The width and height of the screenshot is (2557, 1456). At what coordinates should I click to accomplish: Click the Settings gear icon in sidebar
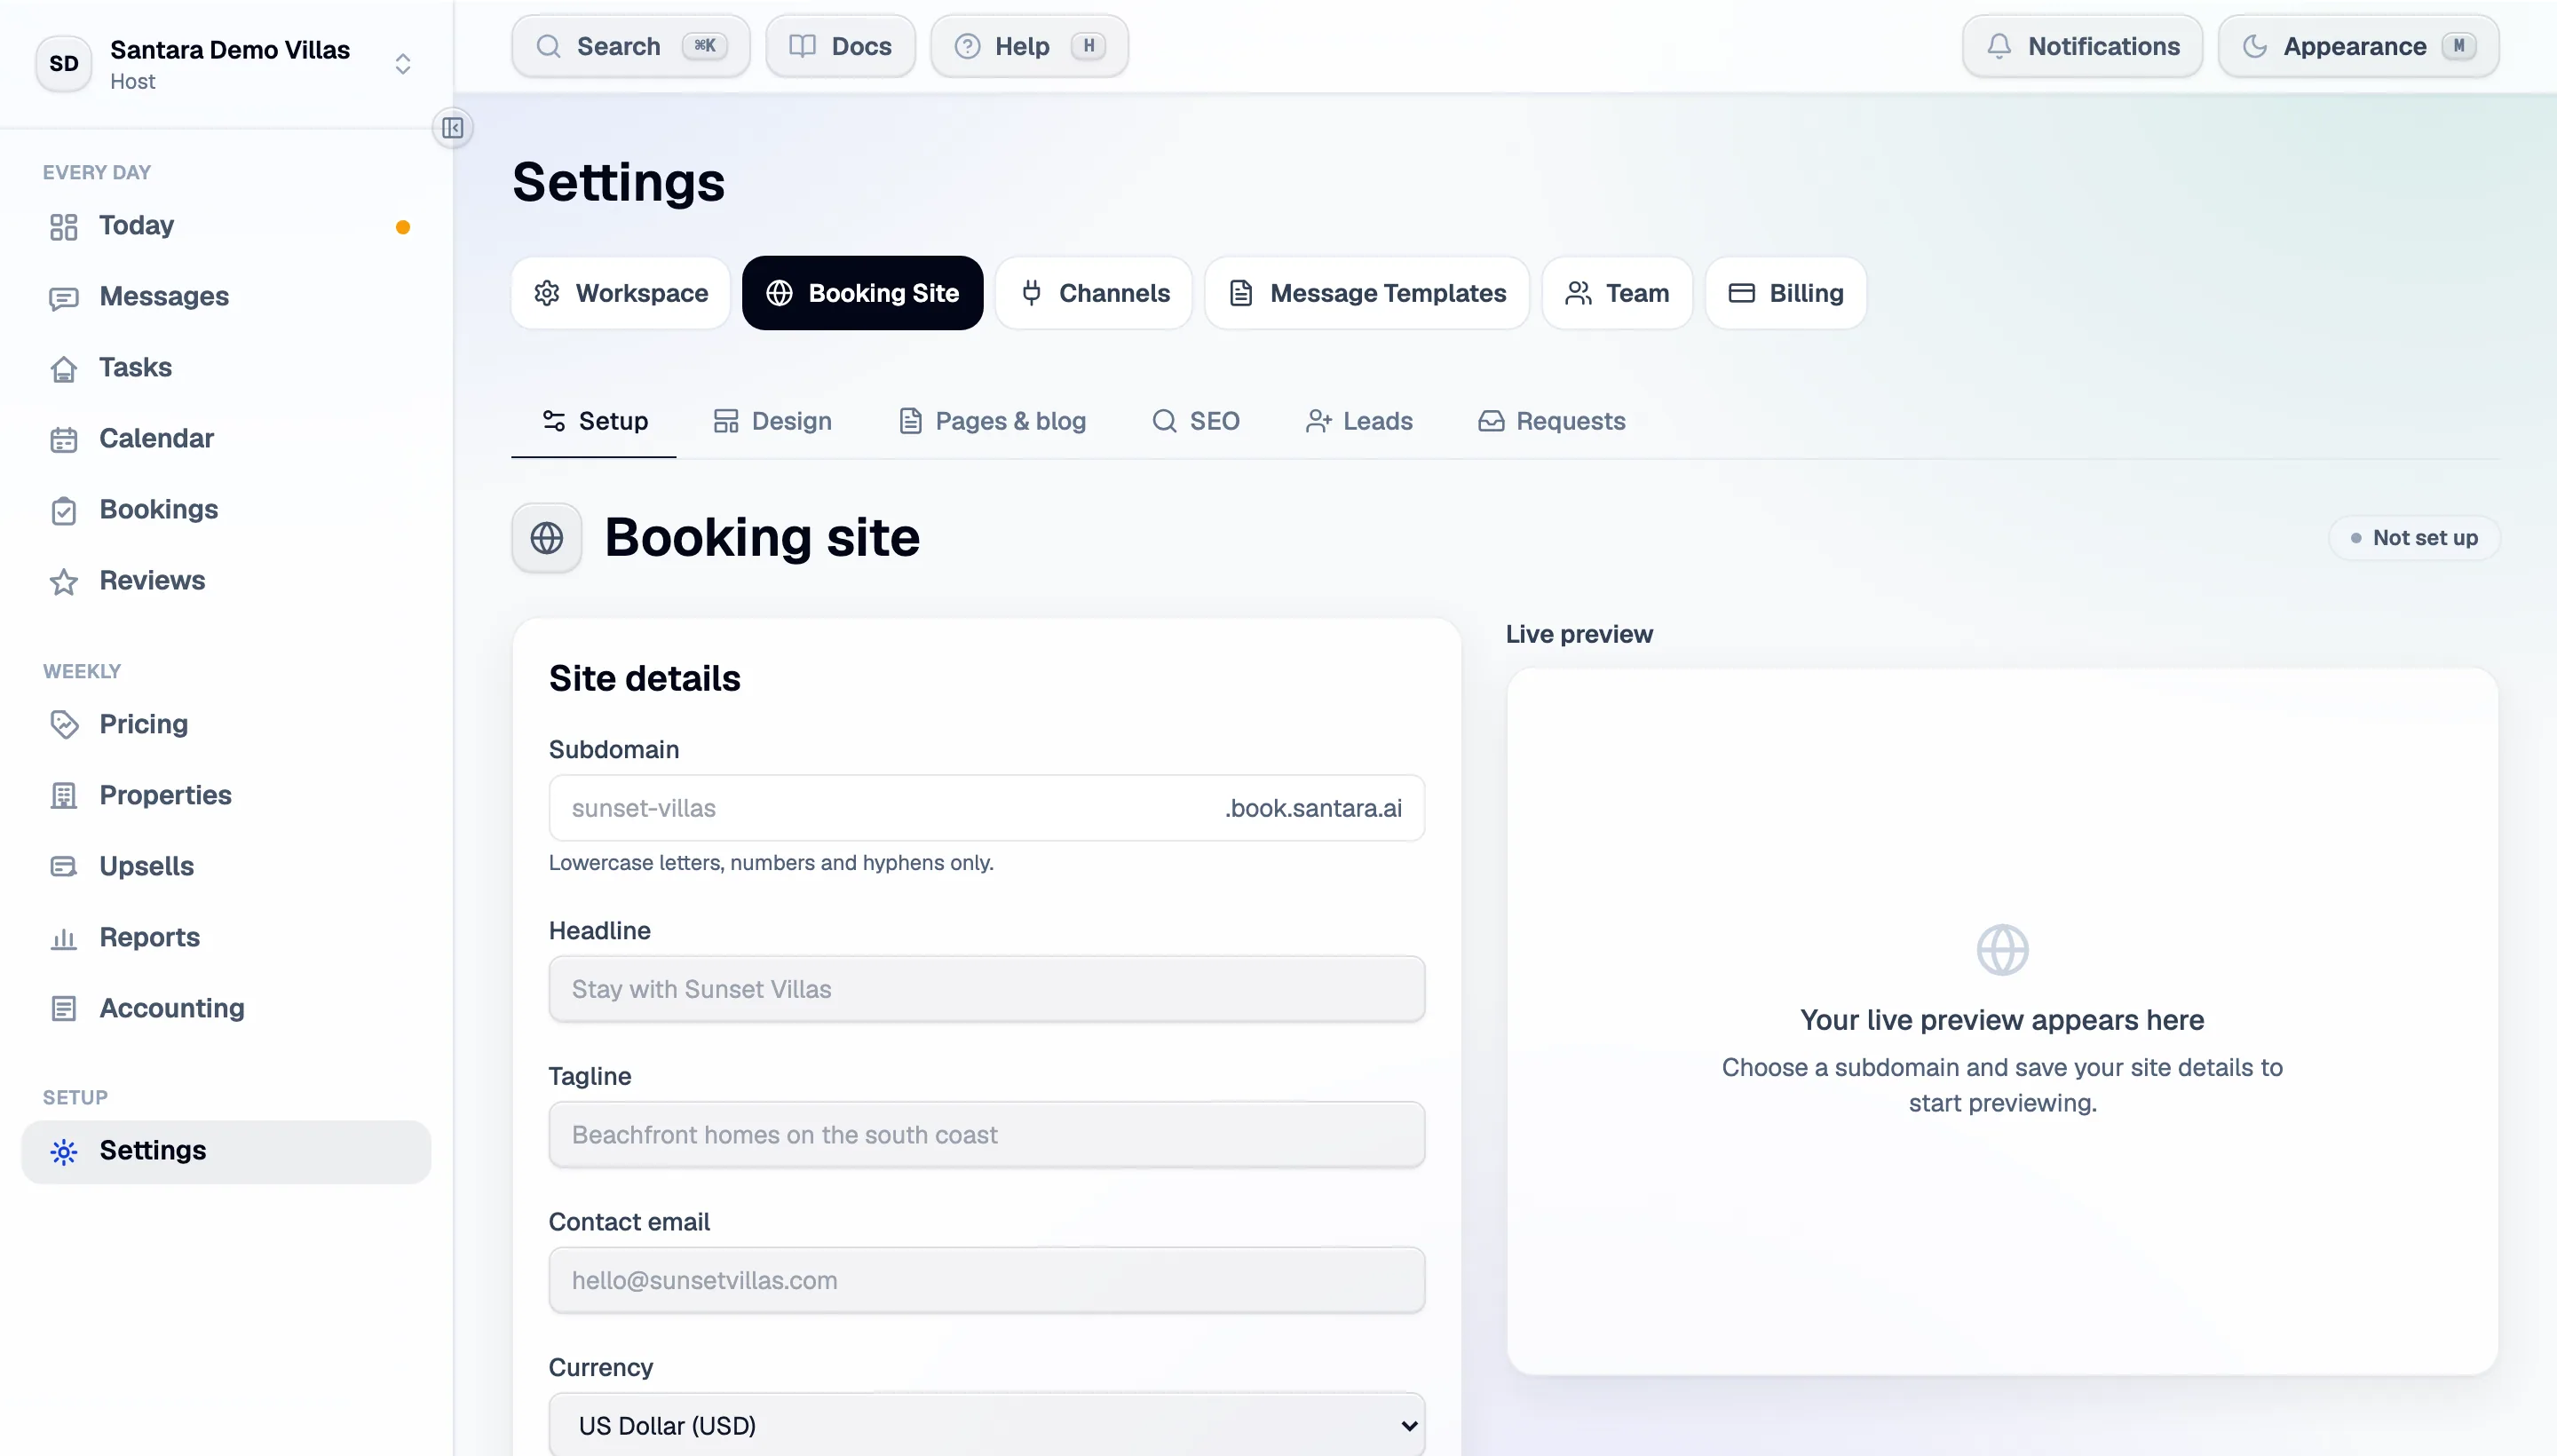point(63,1152)
